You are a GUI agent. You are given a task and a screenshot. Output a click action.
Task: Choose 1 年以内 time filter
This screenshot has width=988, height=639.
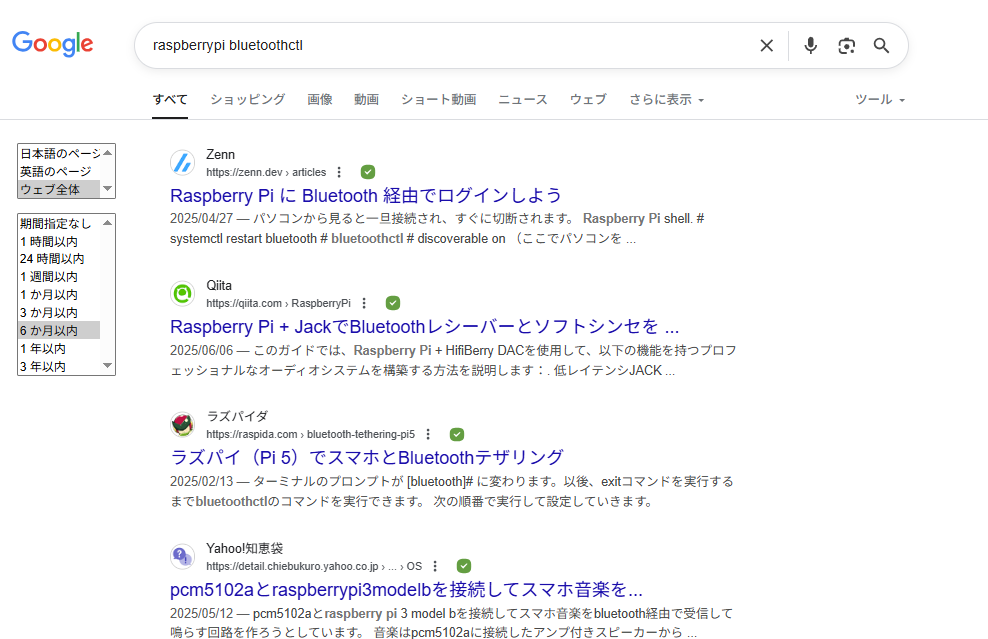point(59,348)
